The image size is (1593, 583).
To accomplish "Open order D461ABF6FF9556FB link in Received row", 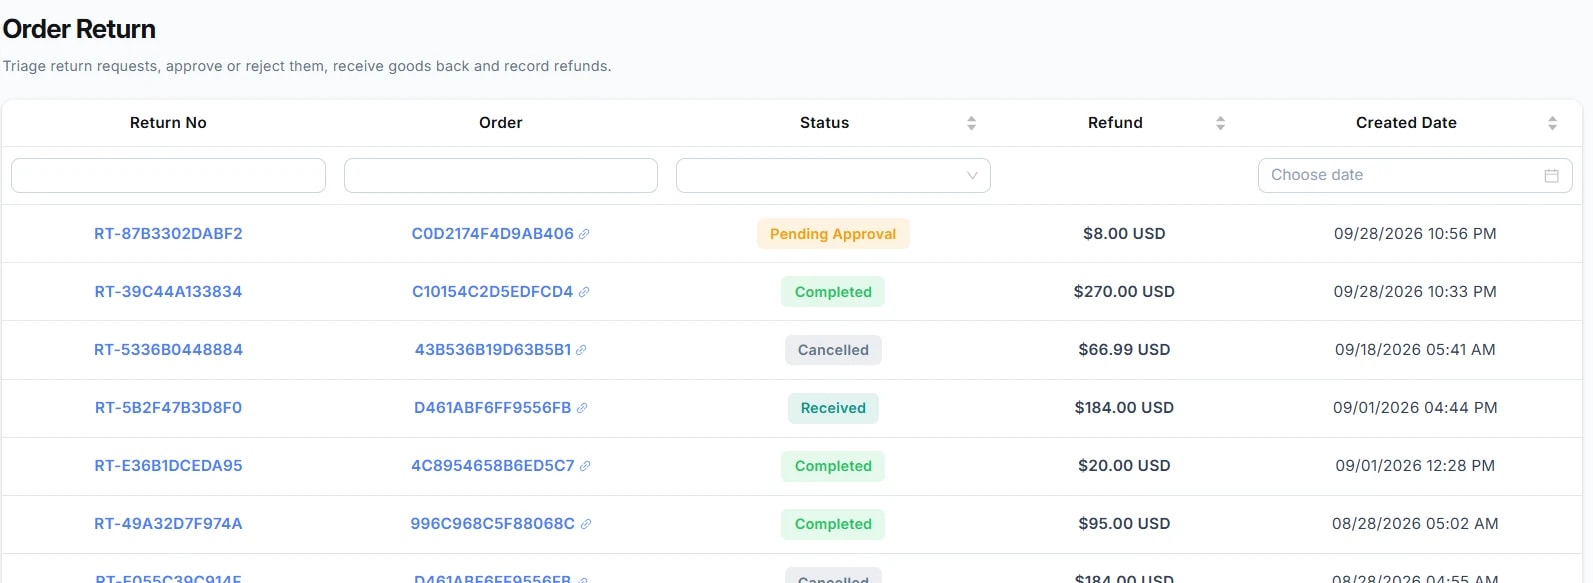I will click(493, 408).
